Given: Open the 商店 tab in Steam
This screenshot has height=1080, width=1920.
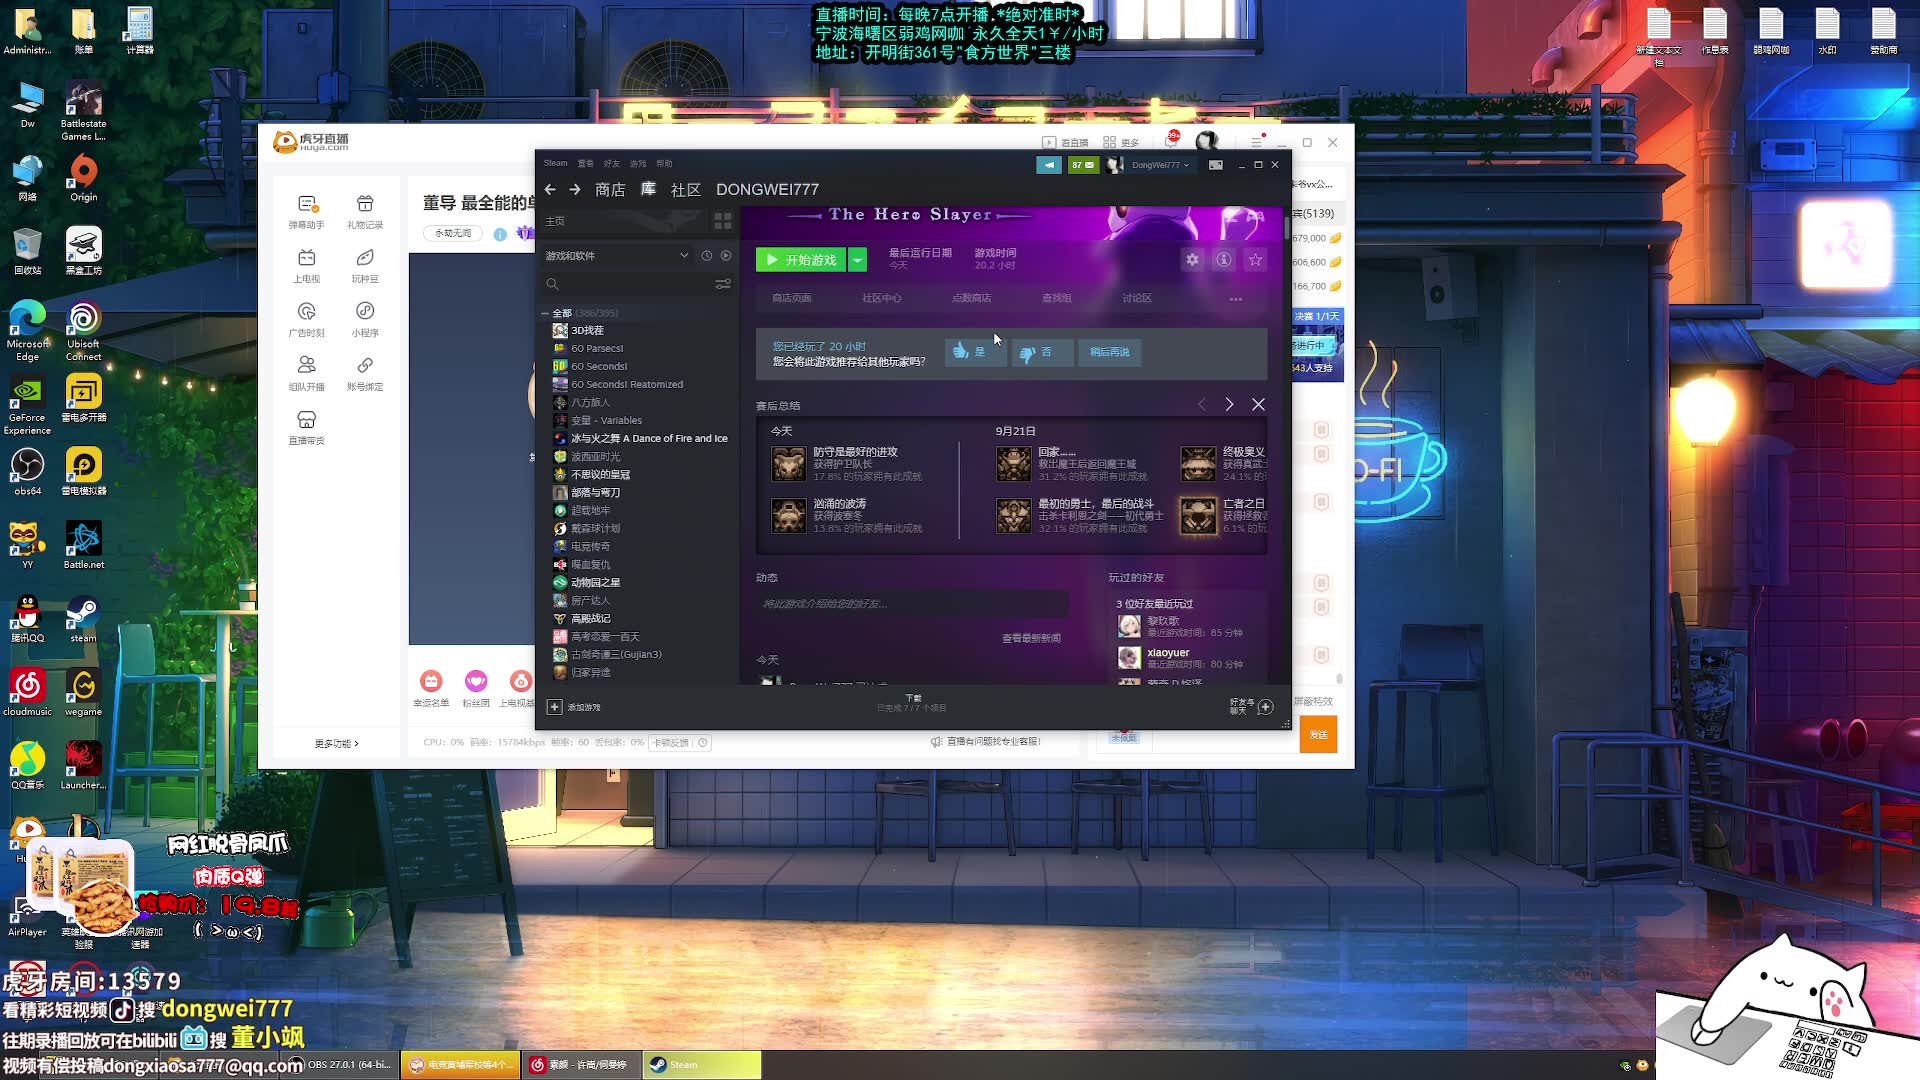Looking at the screenshot, I should 610,190.
